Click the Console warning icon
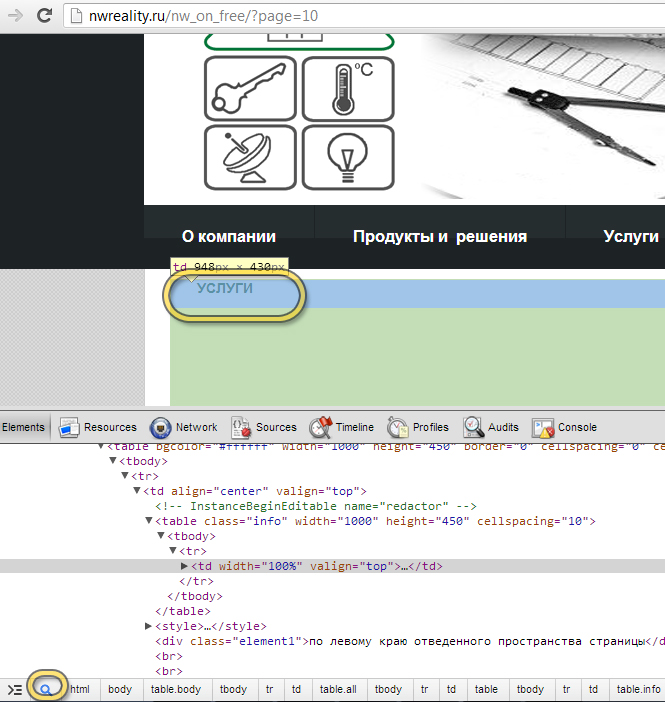 (543, 428)
